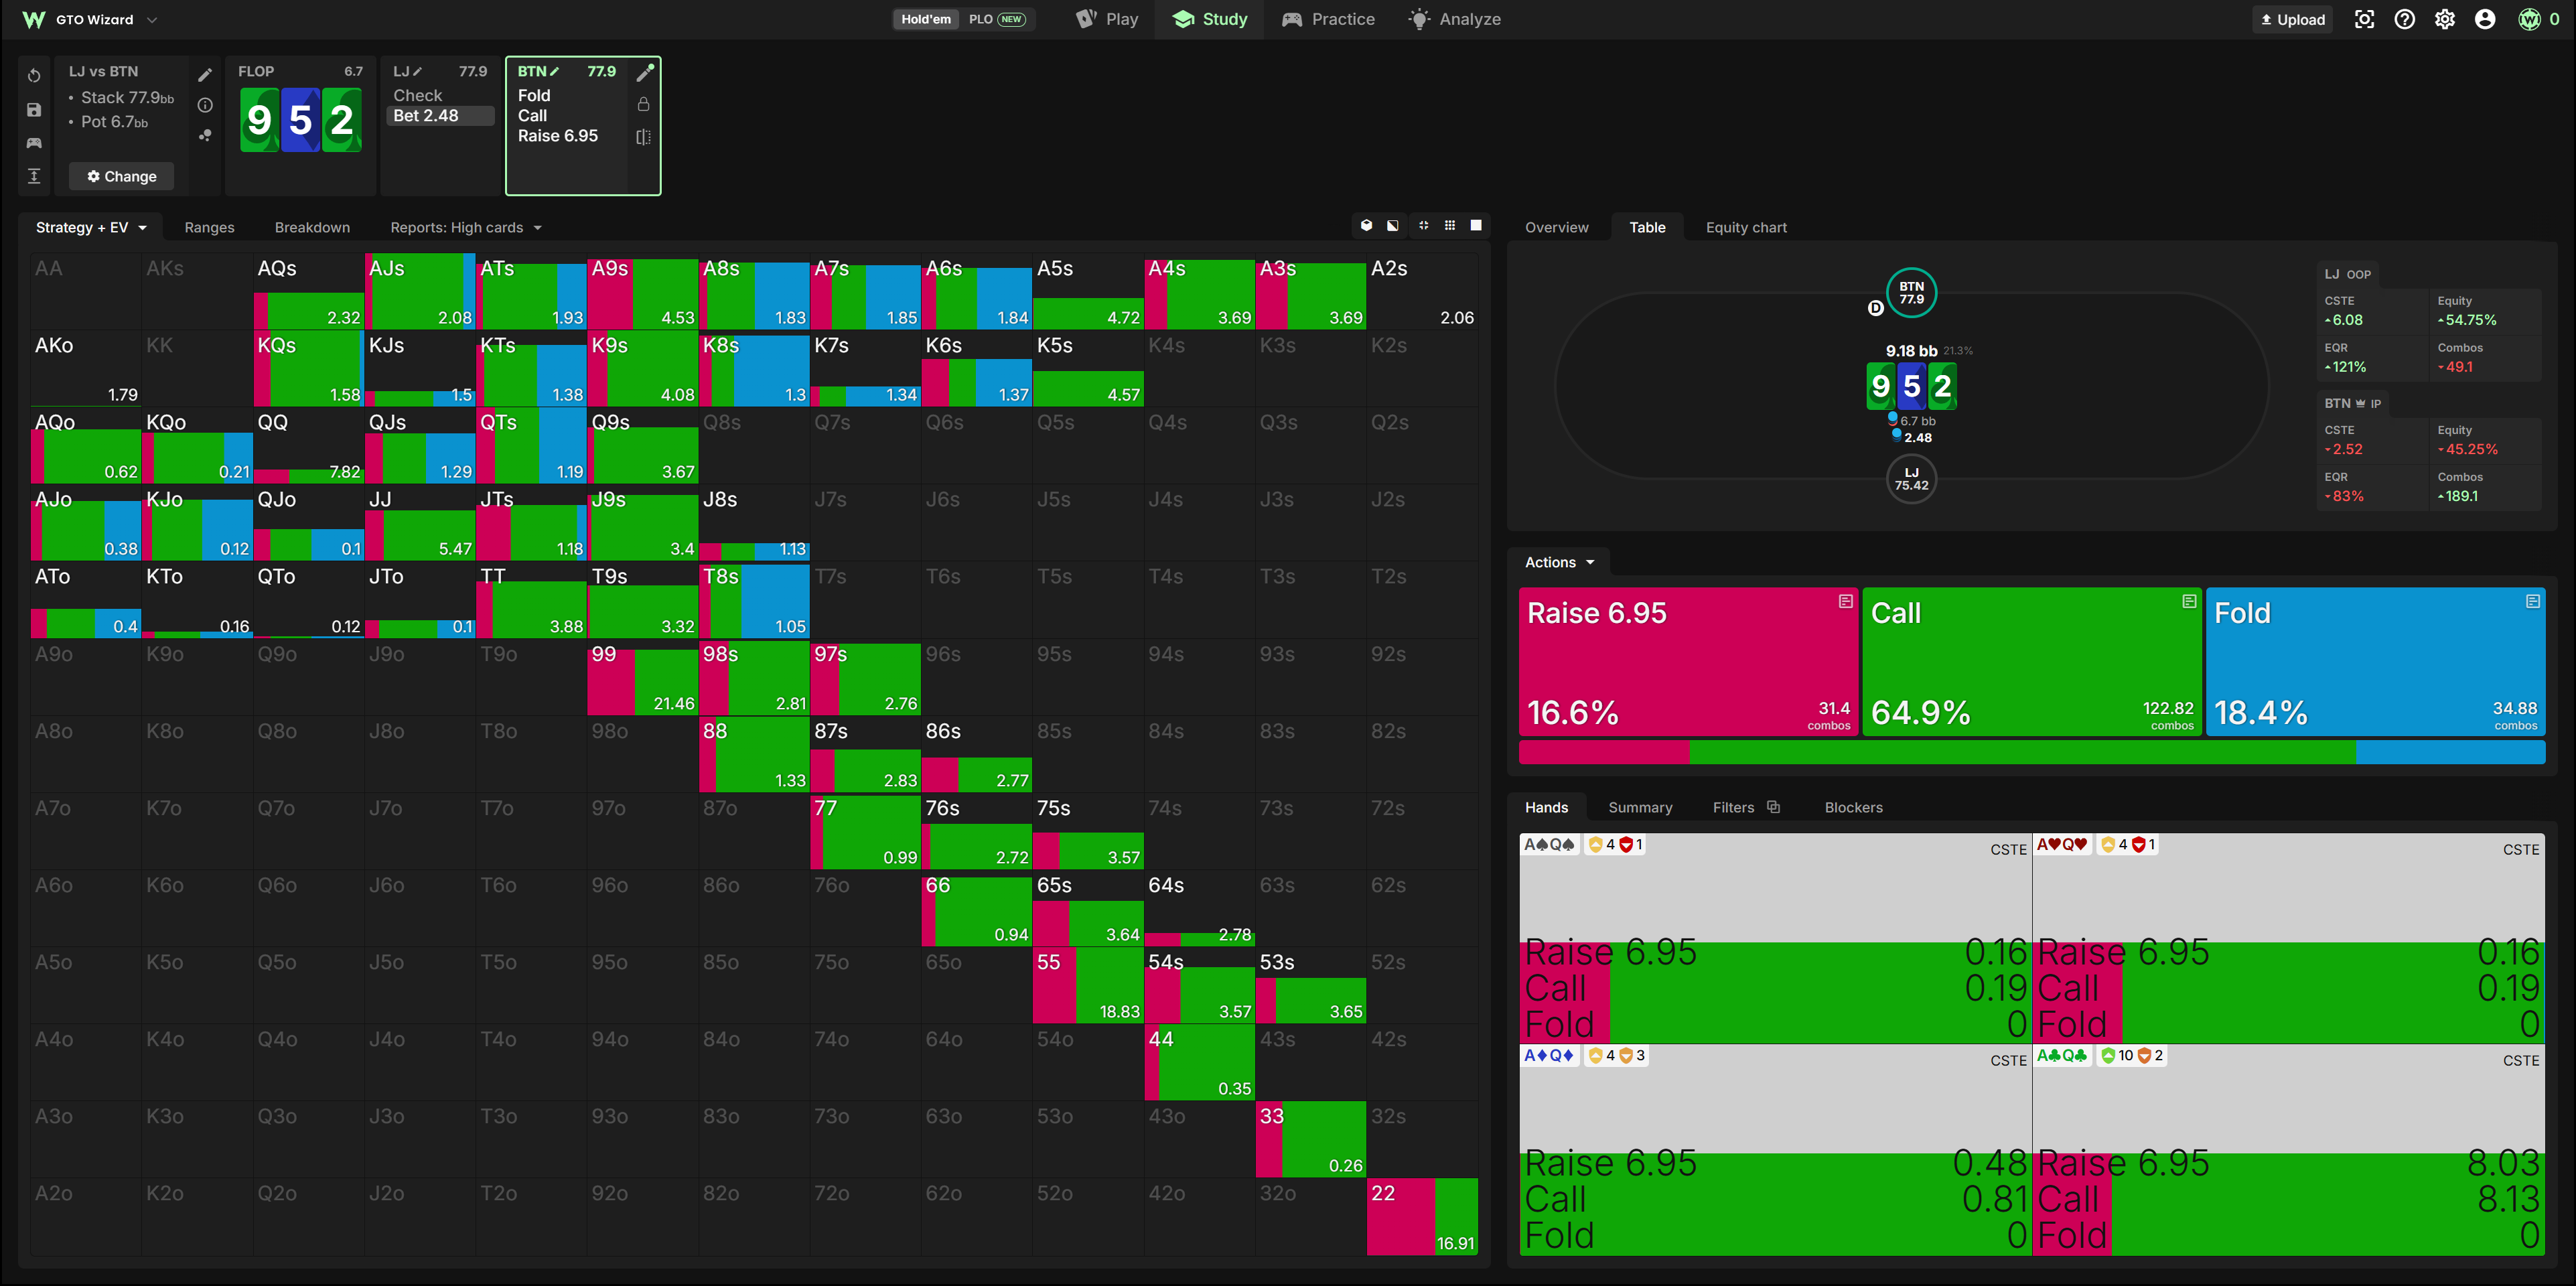This screenshot has width=2576, height=1286.
Task: Open the GTO Wizard logo dropdown chevron
Action: (152, 19)
